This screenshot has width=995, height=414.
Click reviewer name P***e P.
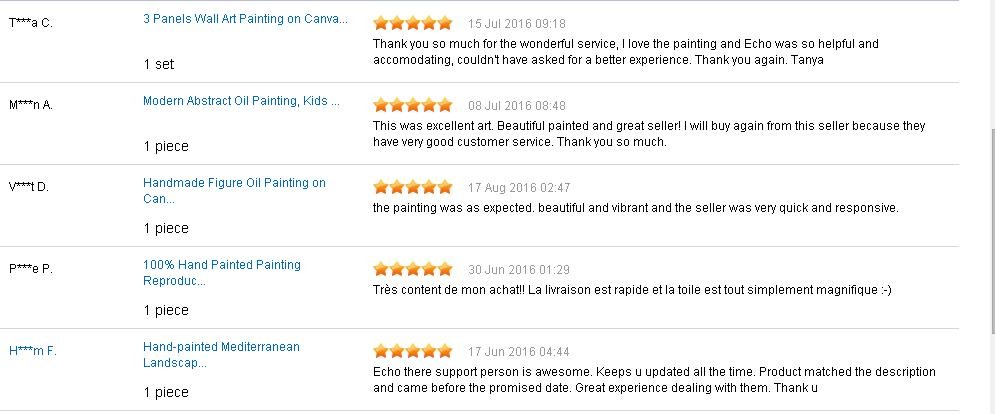click(30, 268)
